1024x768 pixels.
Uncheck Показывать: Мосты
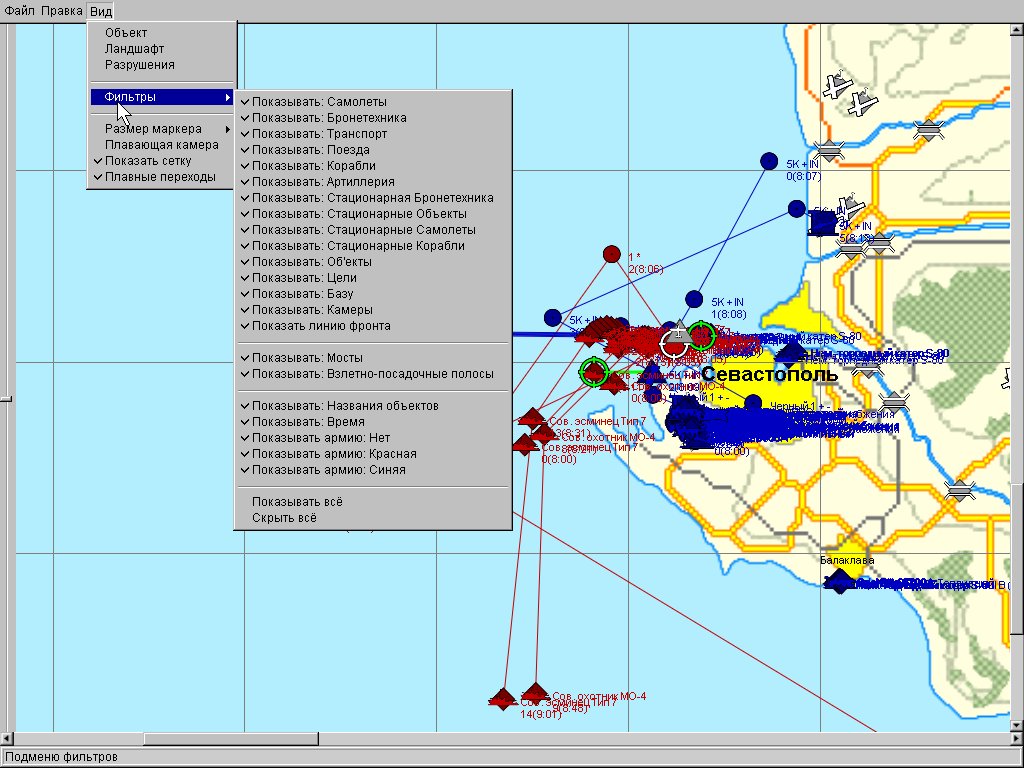(307, 358)
